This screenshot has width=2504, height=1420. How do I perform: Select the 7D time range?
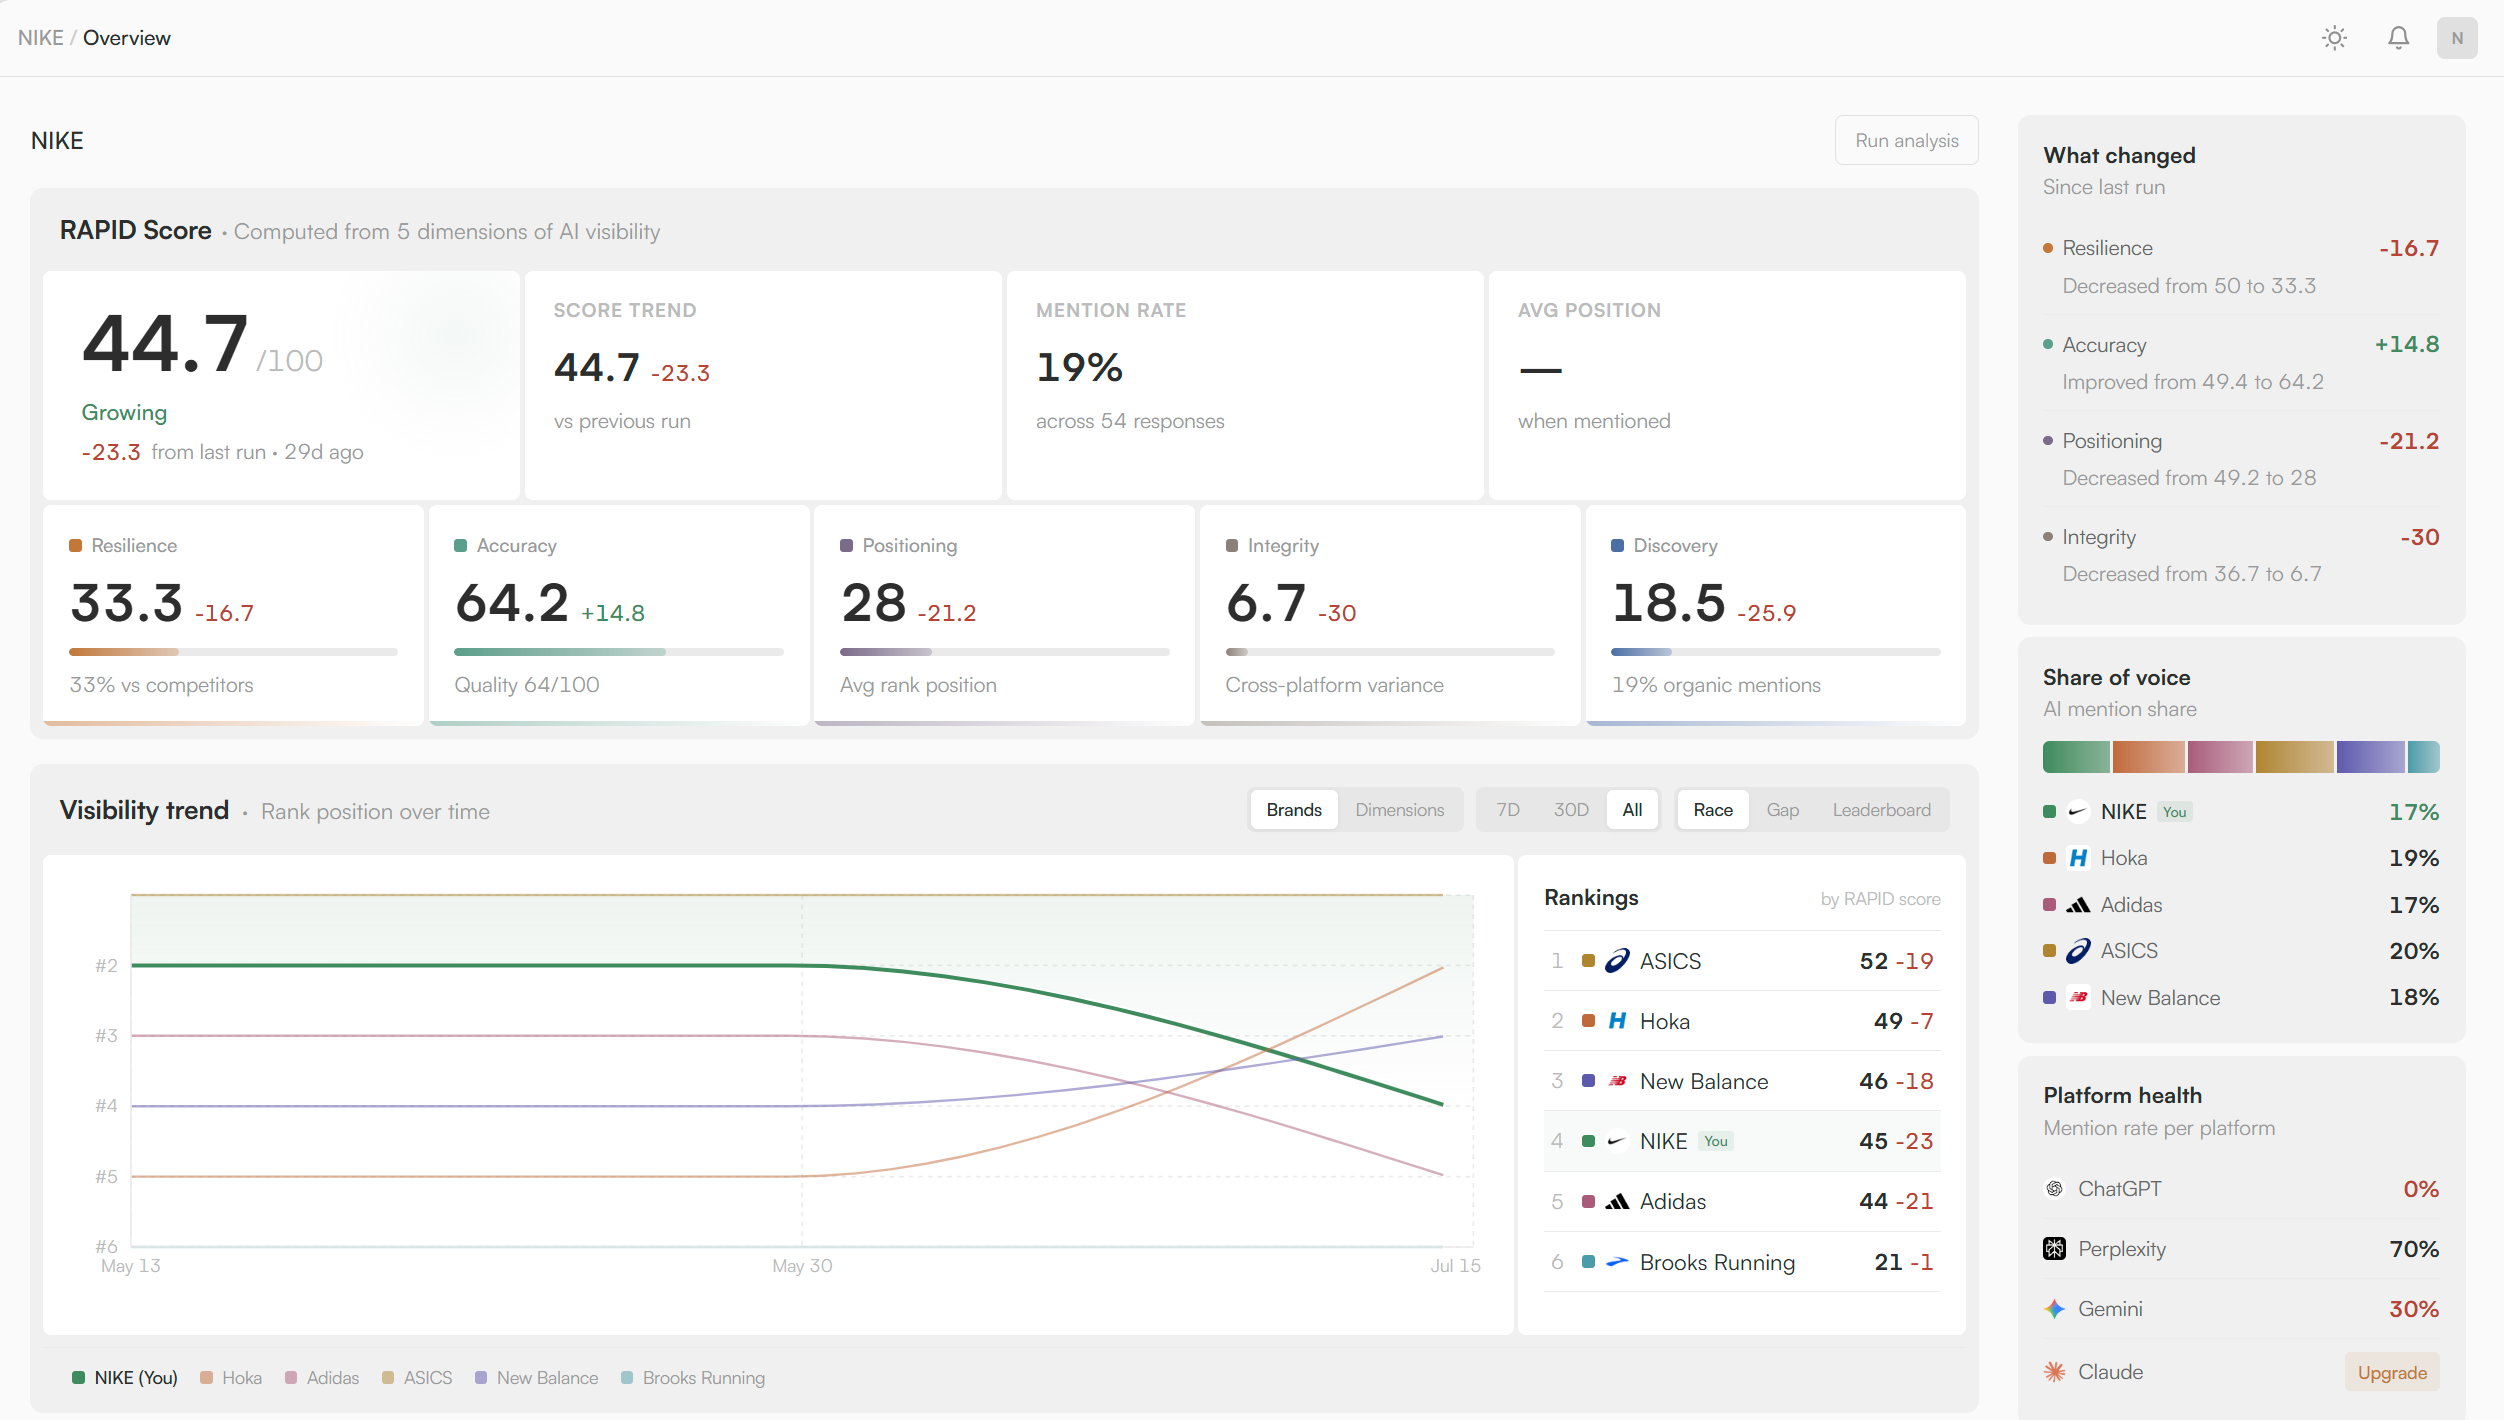(x=1508, y=810)
